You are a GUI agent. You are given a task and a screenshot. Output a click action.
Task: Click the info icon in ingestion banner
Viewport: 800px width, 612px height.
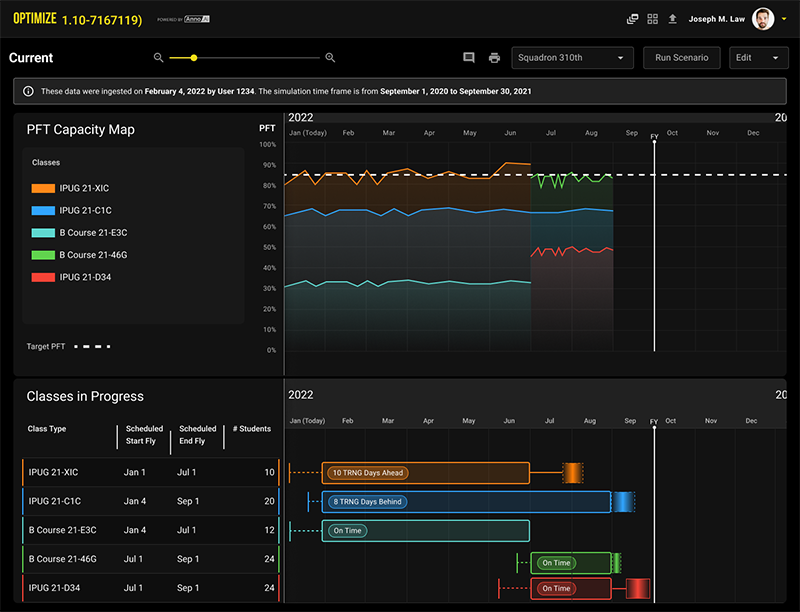[x=27, y=91]
